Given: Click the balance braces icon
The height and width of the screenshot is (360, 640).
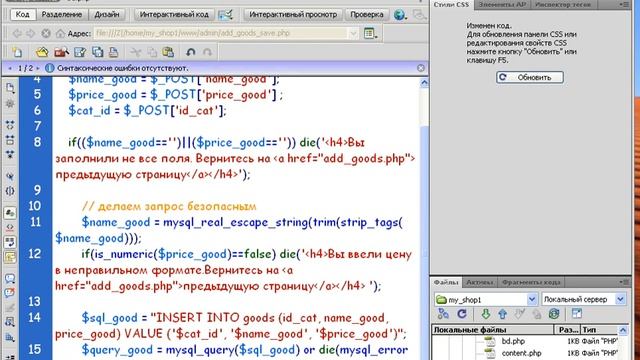Looking at the screenshot, I should point(10,191).
